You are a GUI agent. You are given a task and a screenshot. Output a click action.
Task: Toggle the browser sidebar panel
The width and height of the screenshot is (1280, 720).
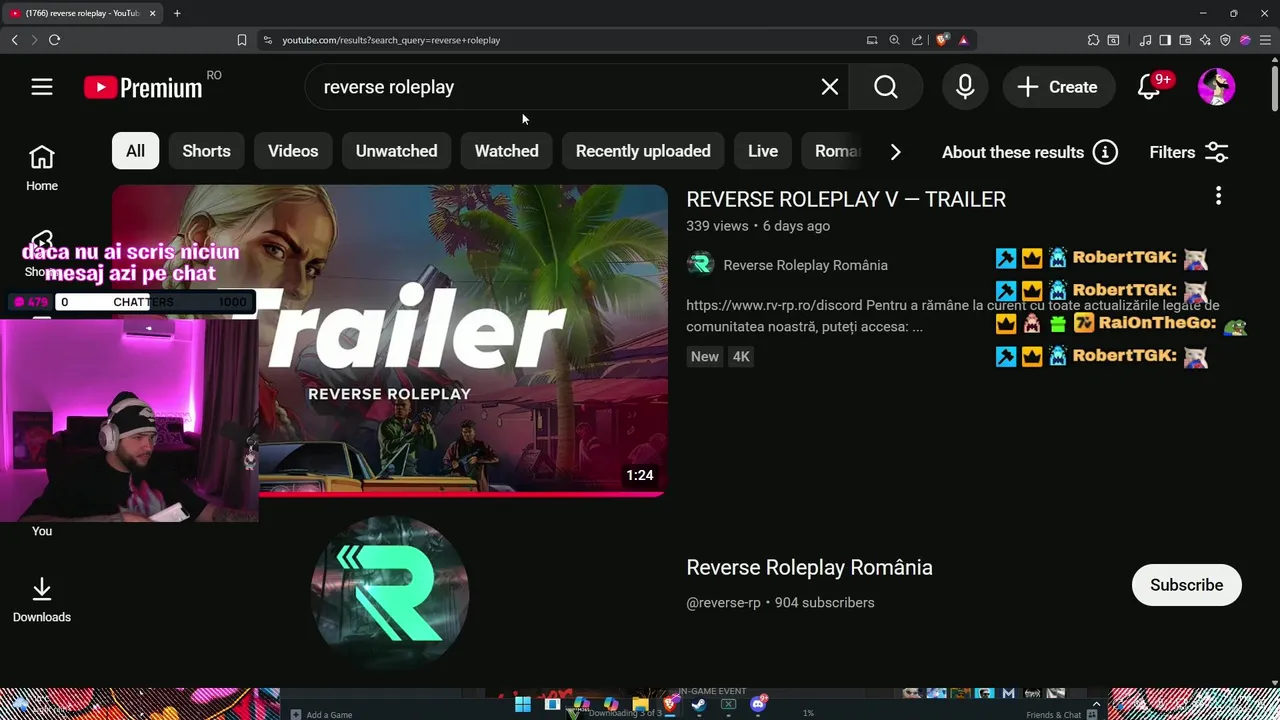tap(1165, 40)
